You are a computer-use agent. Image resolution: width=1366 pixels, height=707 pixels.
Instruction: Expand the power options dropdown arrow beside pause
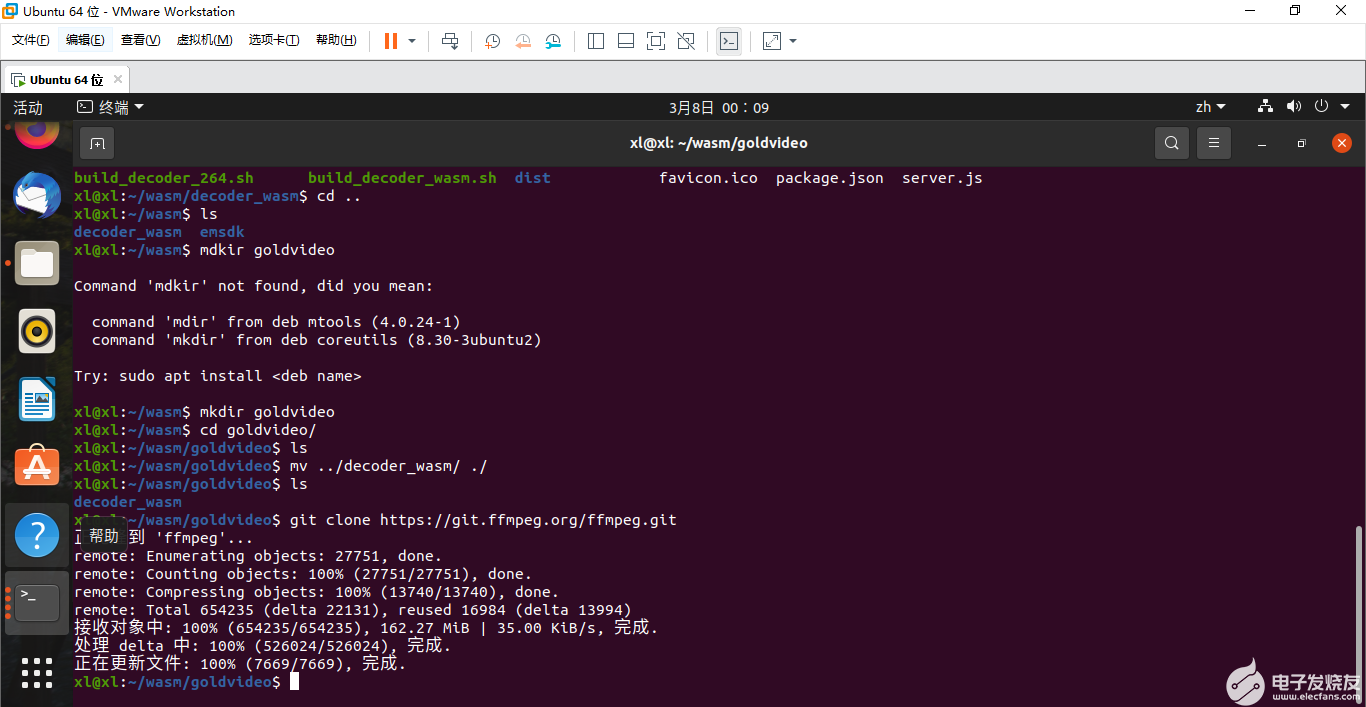[x=412, y=41]
